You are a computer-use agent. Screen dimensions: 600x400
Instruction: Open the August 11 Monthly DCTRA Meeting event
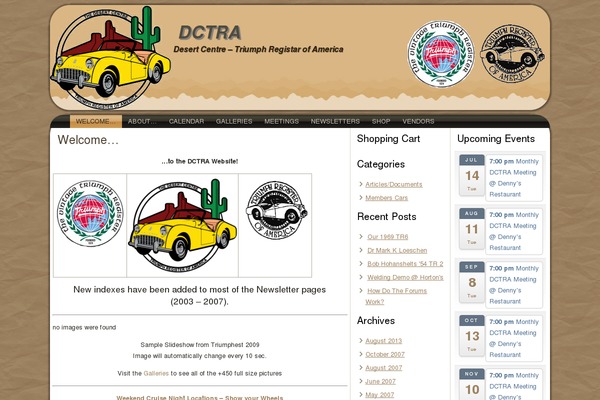(x=514, y=232)
